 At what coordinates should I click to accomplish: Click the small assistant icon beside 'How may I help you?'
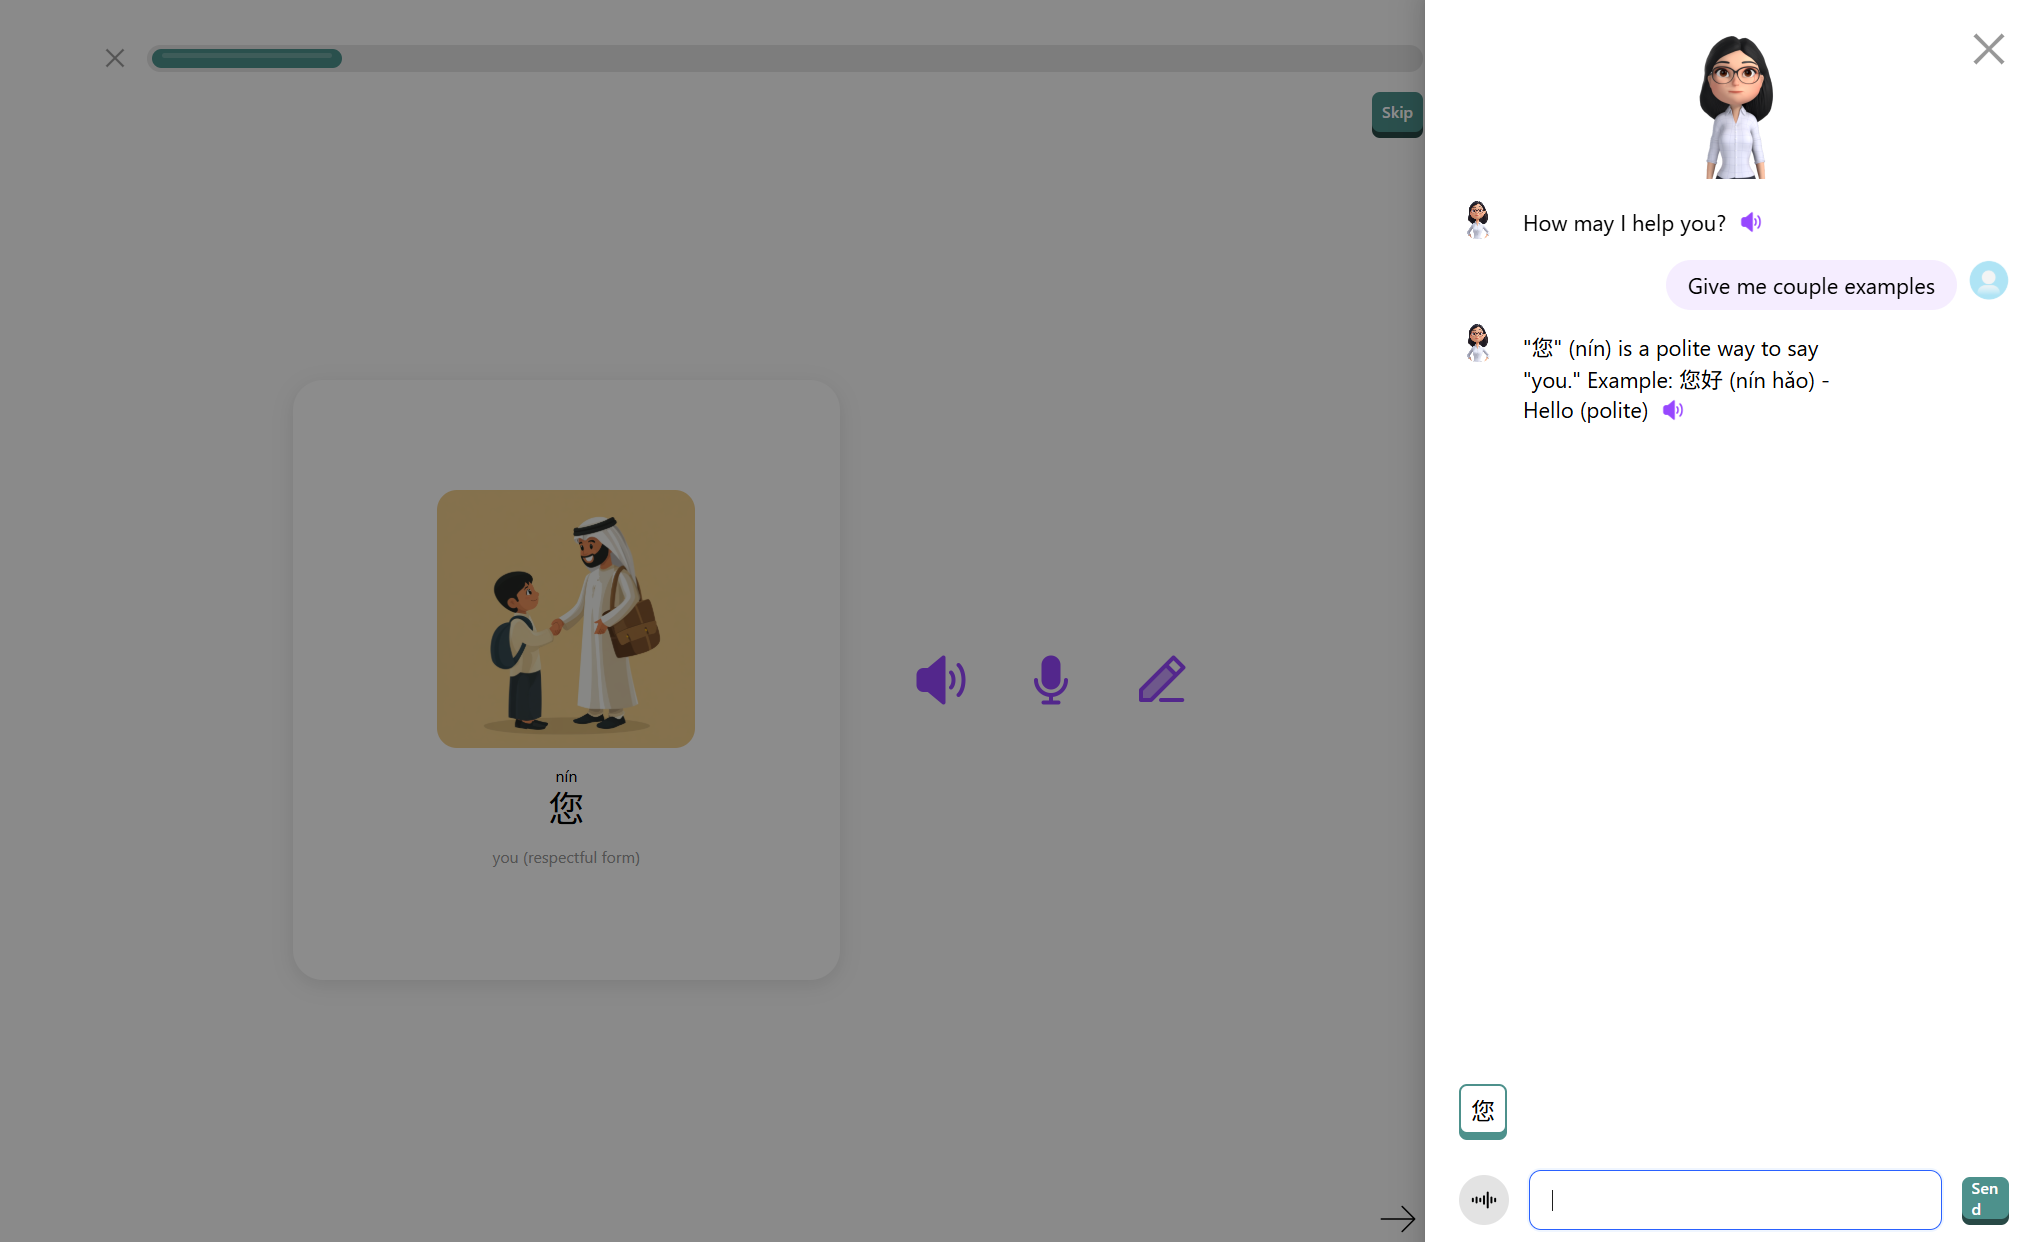(1477, 220)
